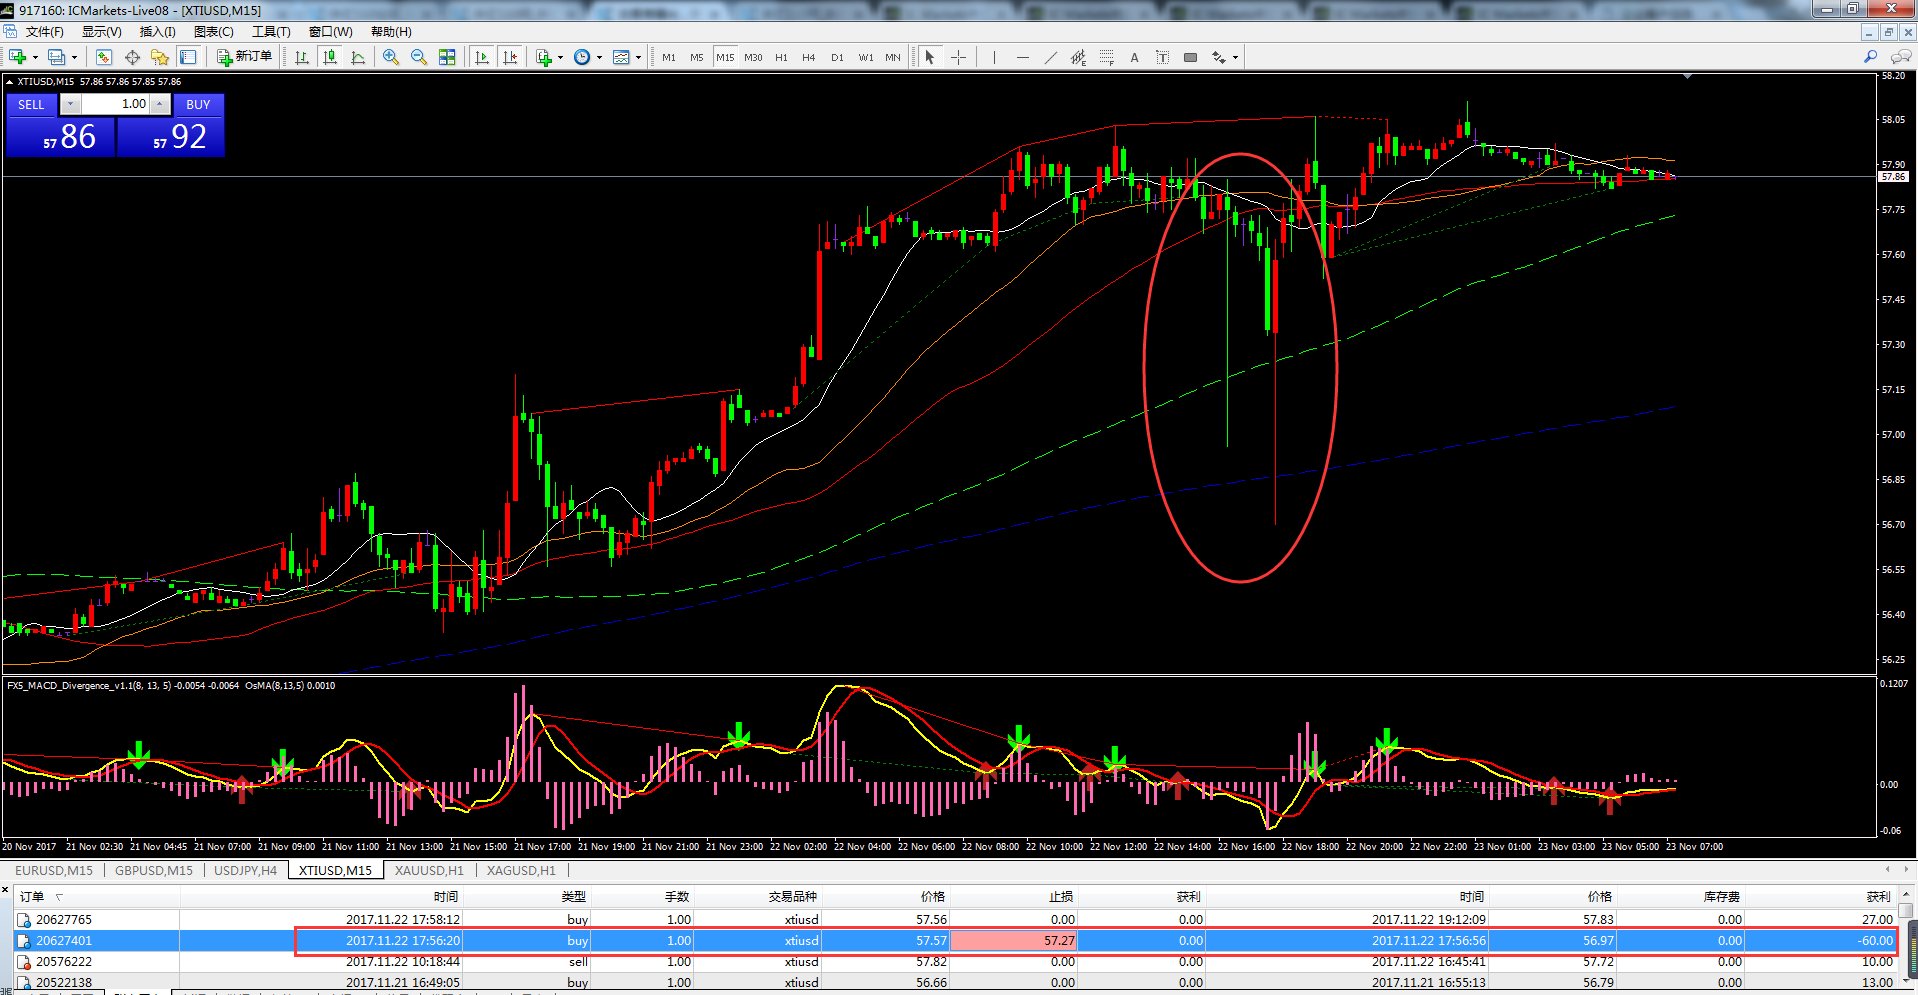Toggle the chart auto scroll button
This screenshot has height=995, width=1918.
(x=482, y=57)
